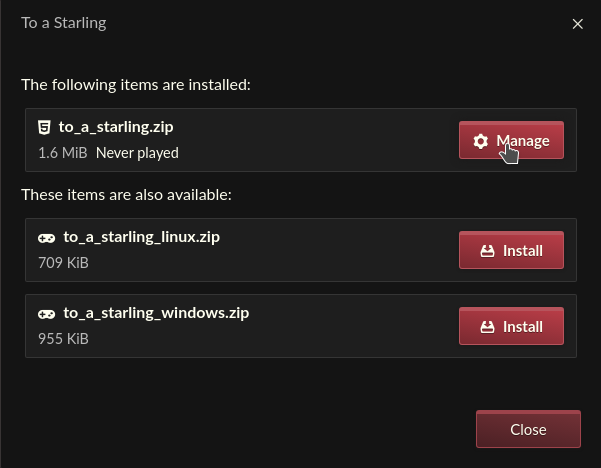Screen dimensions: 601x468
Task: Install to_a_starling_linux.zip via Install label
Action: coord(523,251)
